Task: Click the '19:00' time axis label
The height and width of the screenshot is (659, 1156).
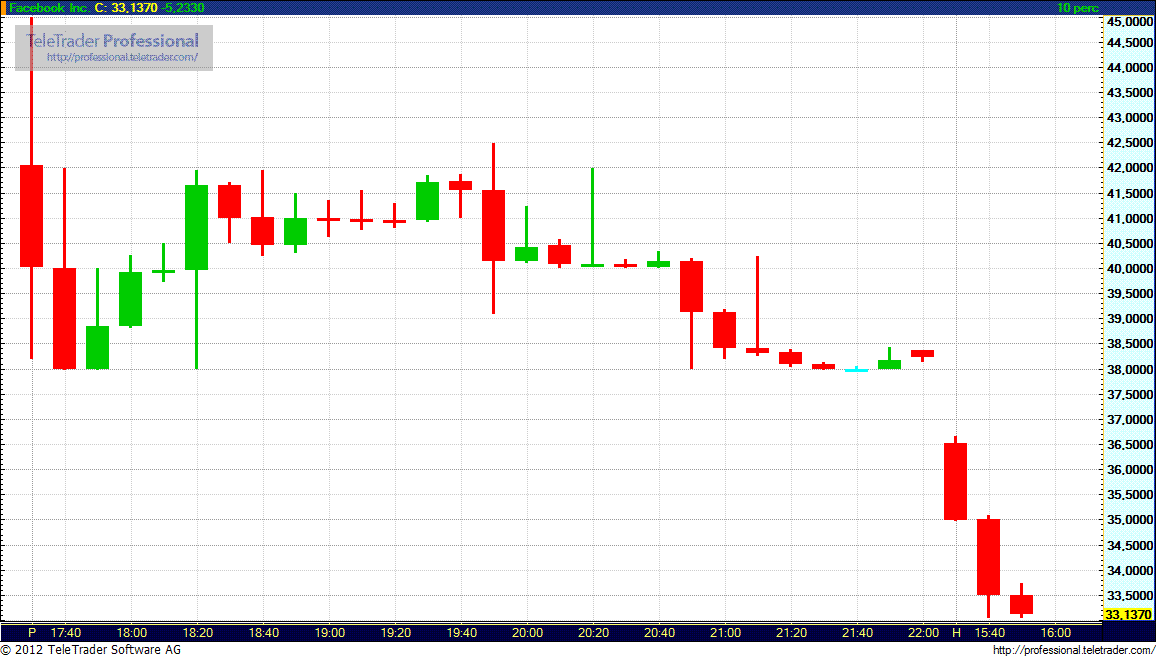Action: click(x=330, y=632)
